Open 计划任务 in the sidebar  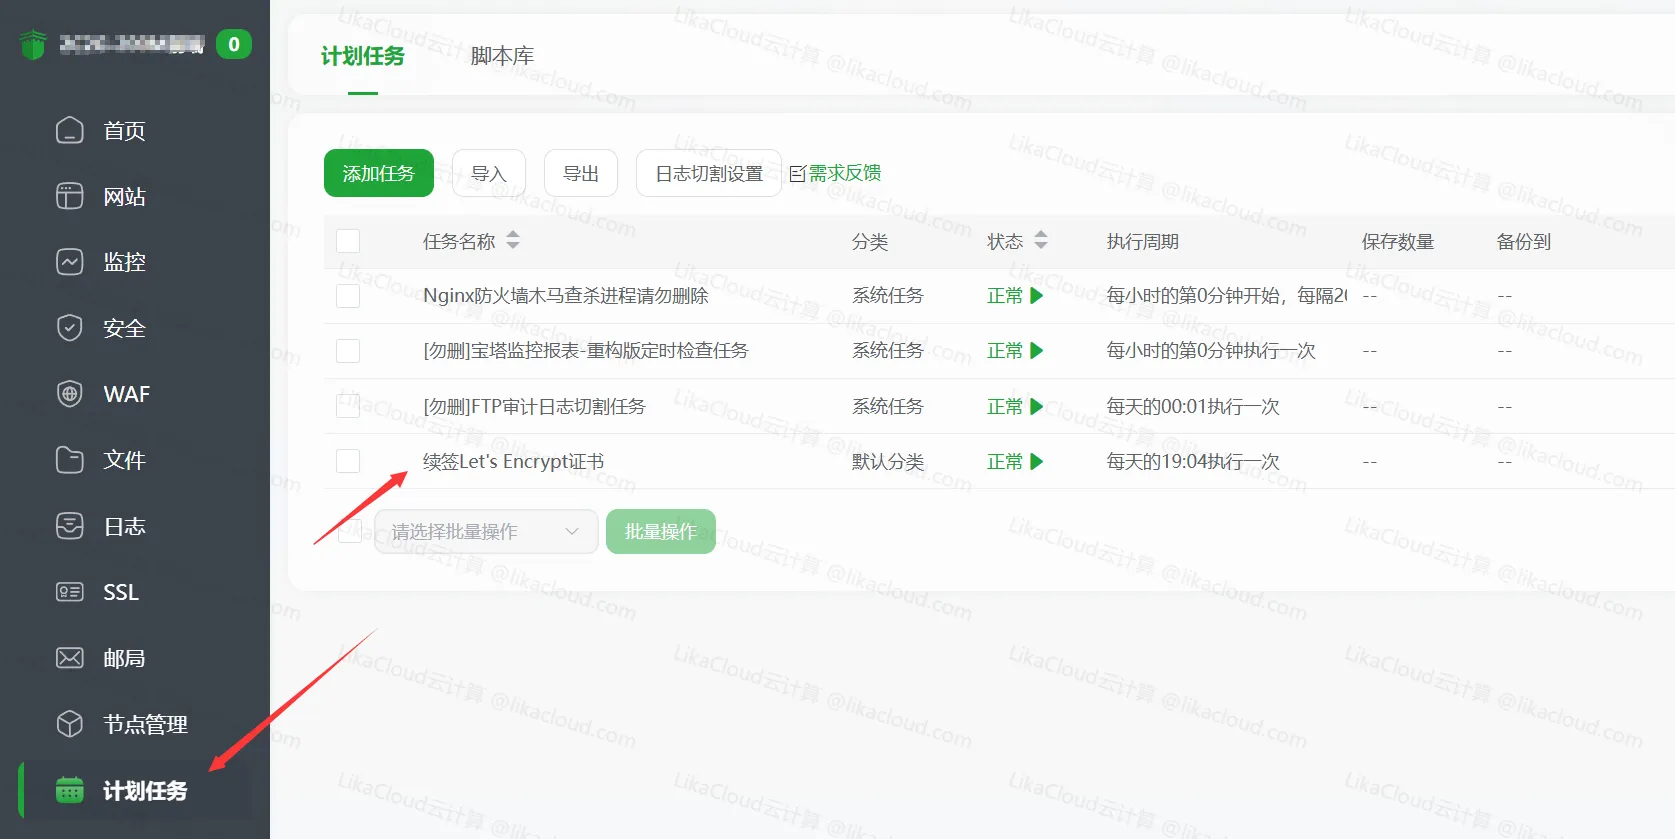145,790
